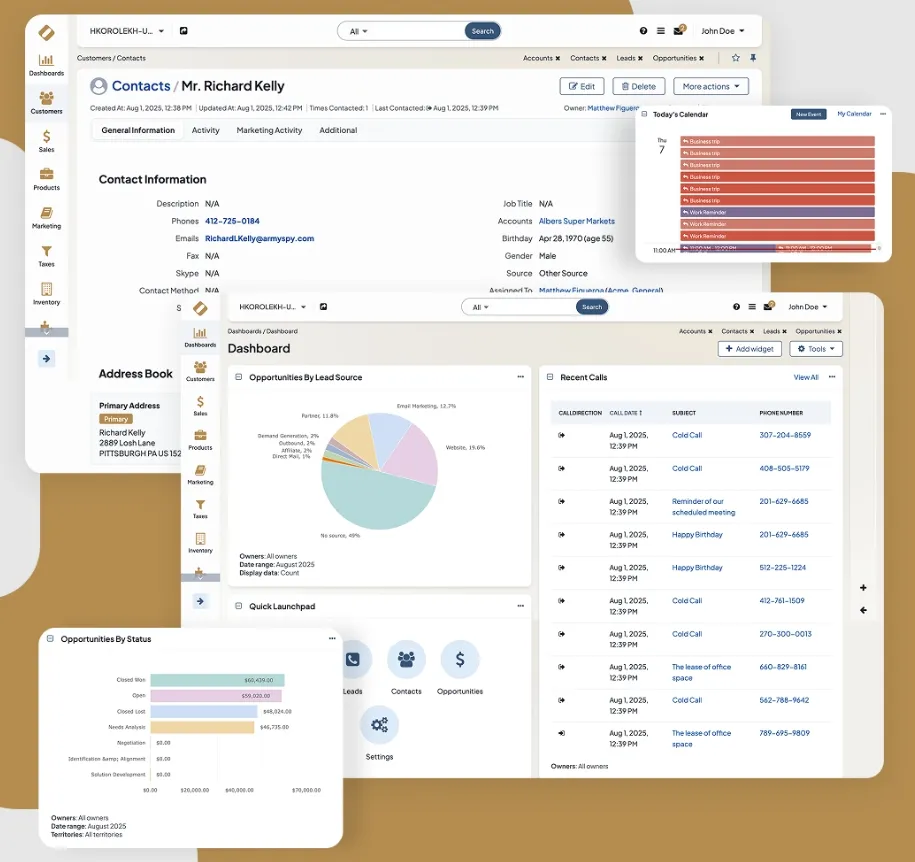Image resolution: width=915 pixels, height=862 pixels.
Task: Sort Recent Calls by the Call Date column
Action: point(626,413)
